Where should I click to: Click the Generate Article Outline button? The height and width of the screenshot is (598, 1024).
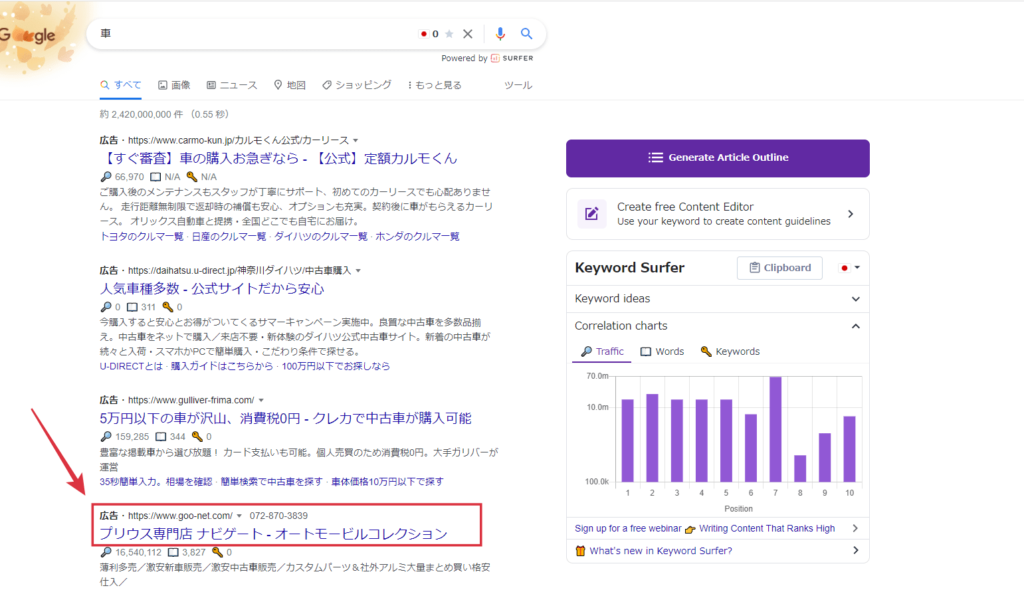[718, 158]
